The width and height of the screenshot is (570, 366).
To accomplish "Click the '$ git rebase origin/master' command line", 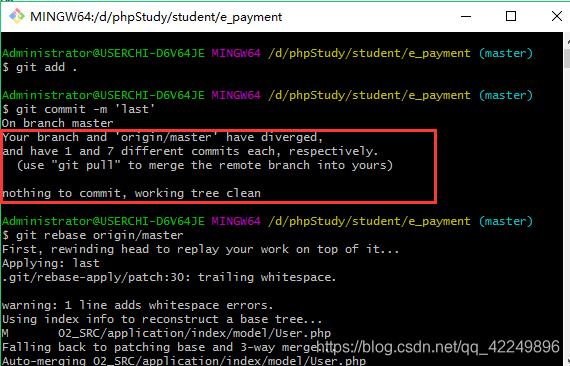I will tap(93, 236).
